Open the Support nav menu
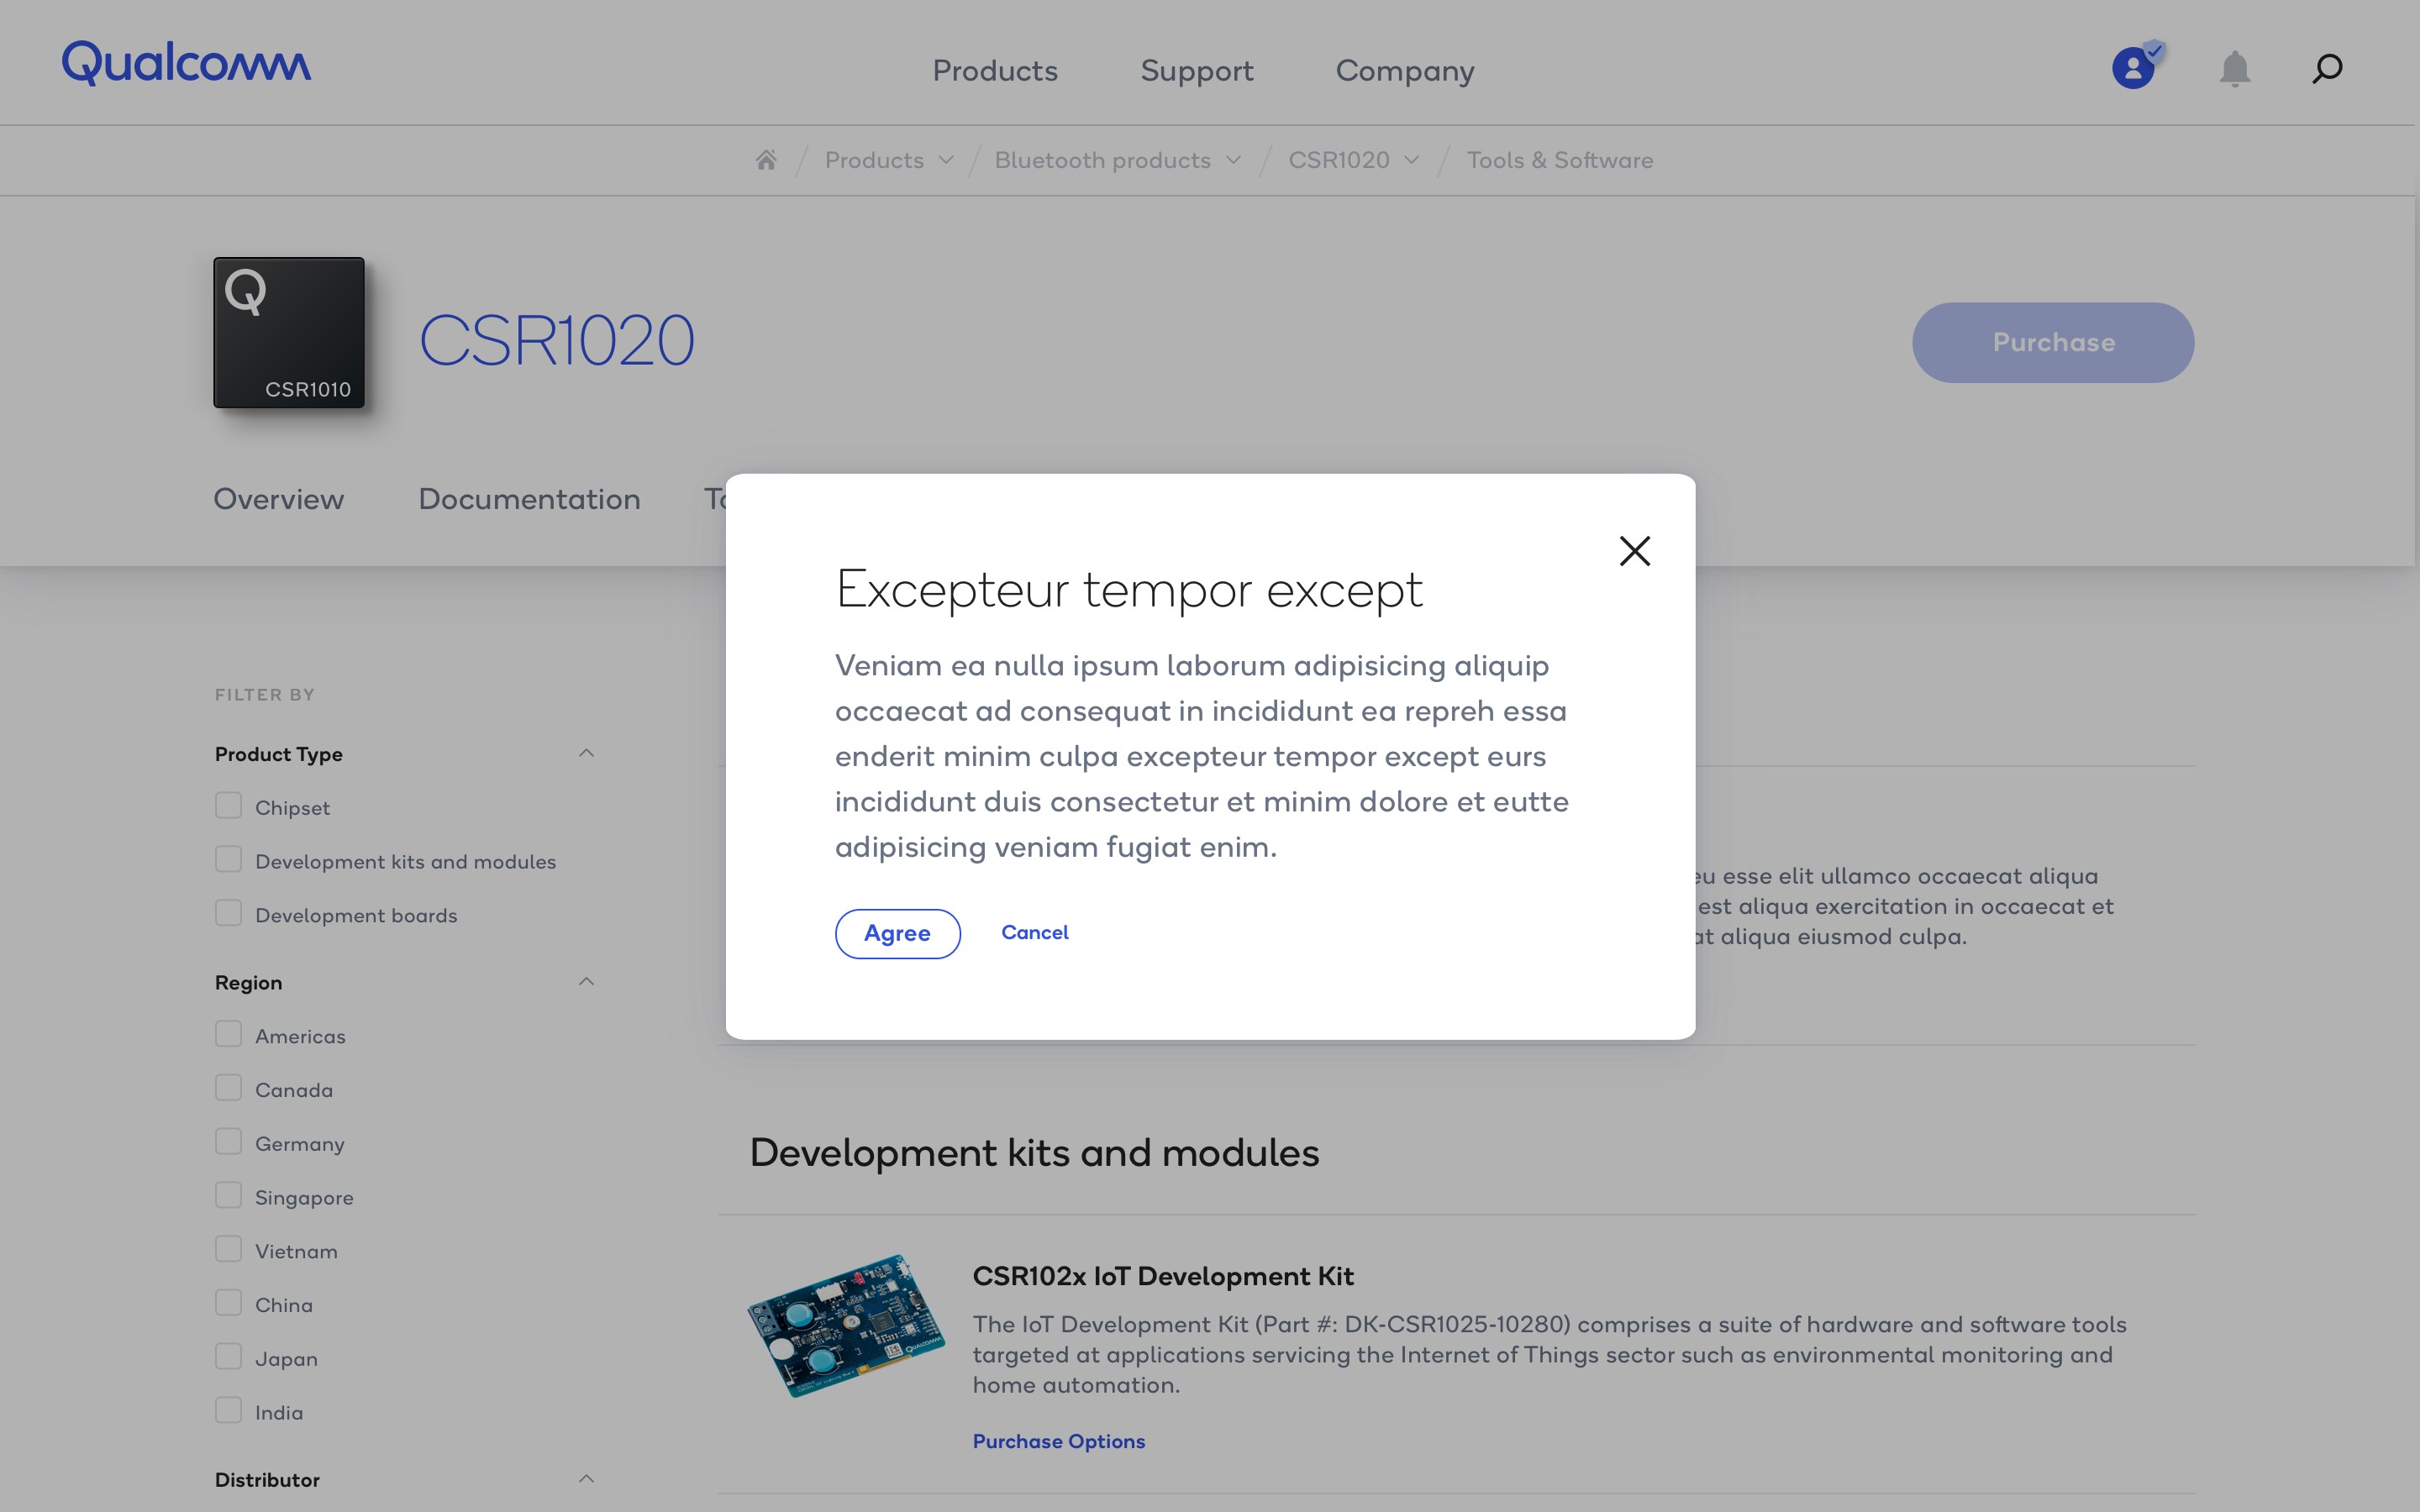This screenshot has width=2420, height=1512. pyautogui.click(x=1197, y=71)
